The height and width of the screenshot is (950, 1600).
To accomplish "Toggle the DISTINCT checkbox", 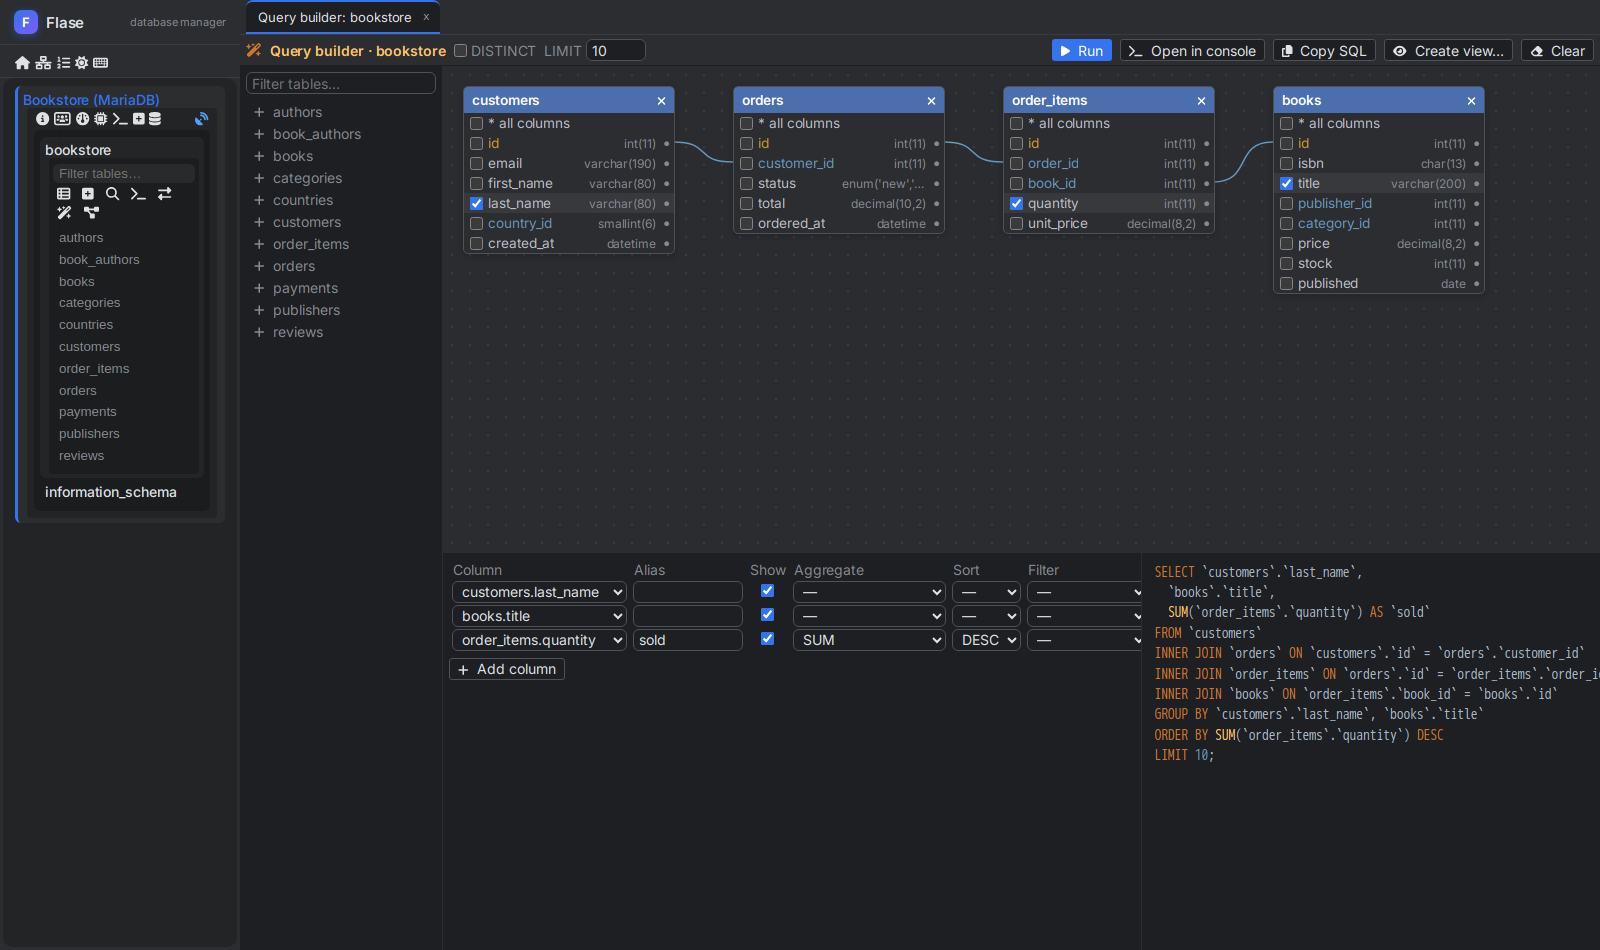I will click(x=461, y=51).
